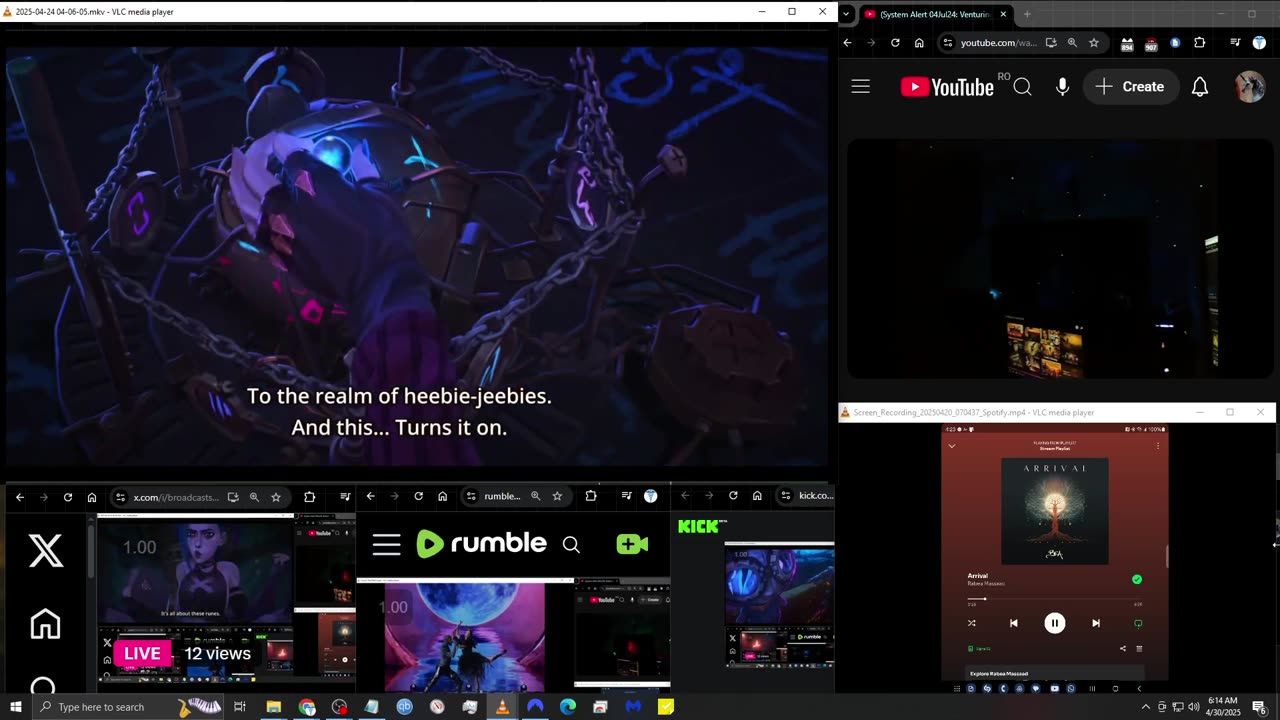
Task: Skip to next track in Spotify recording
Action: 1096,623
